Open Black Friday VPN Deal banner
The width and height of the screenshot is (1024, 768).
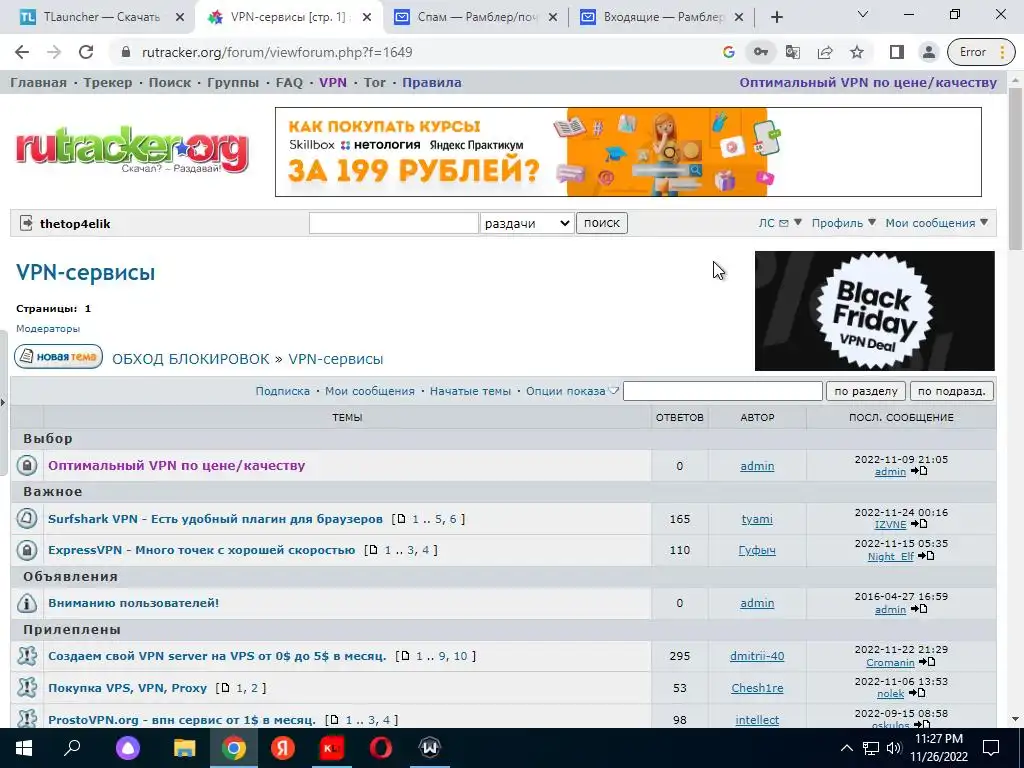pos(874,311)
